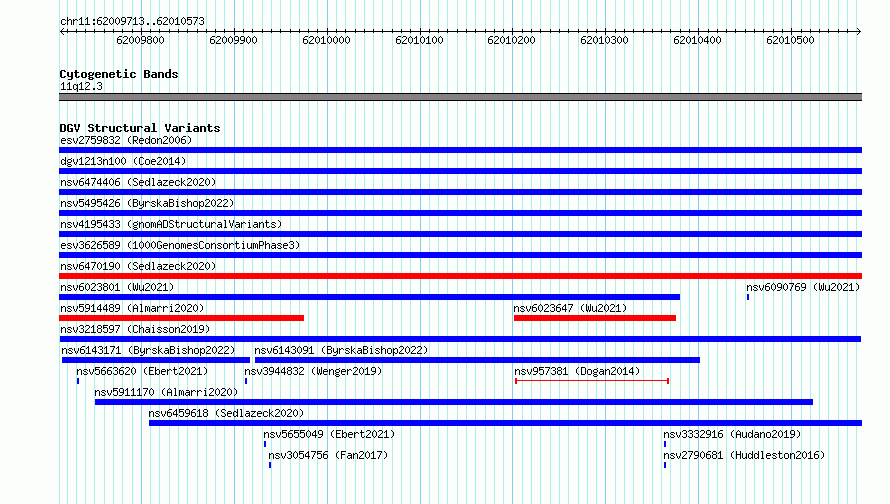
Task: Click the blue bar under nsv3218597
Action: [460, 339]
